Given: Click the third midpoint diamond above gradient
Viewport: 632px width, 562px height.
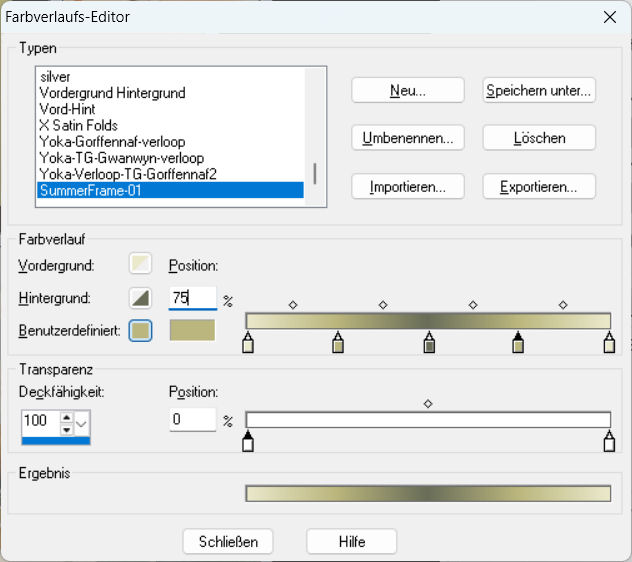Looking at the screenshot, I should [473, 305].
